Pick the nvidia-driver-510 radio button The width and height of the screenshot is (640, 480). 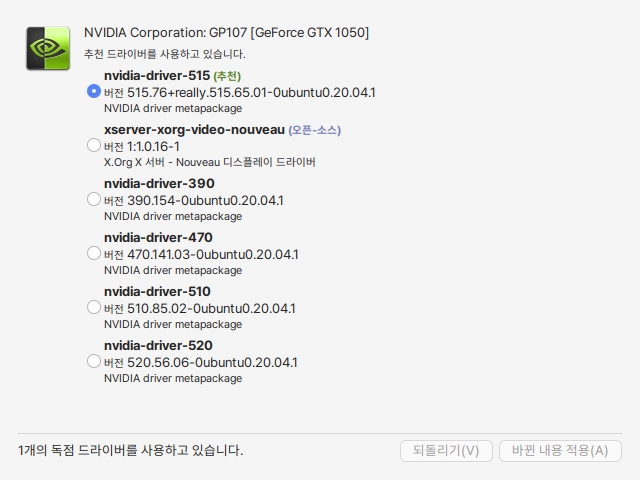point(94,307)
